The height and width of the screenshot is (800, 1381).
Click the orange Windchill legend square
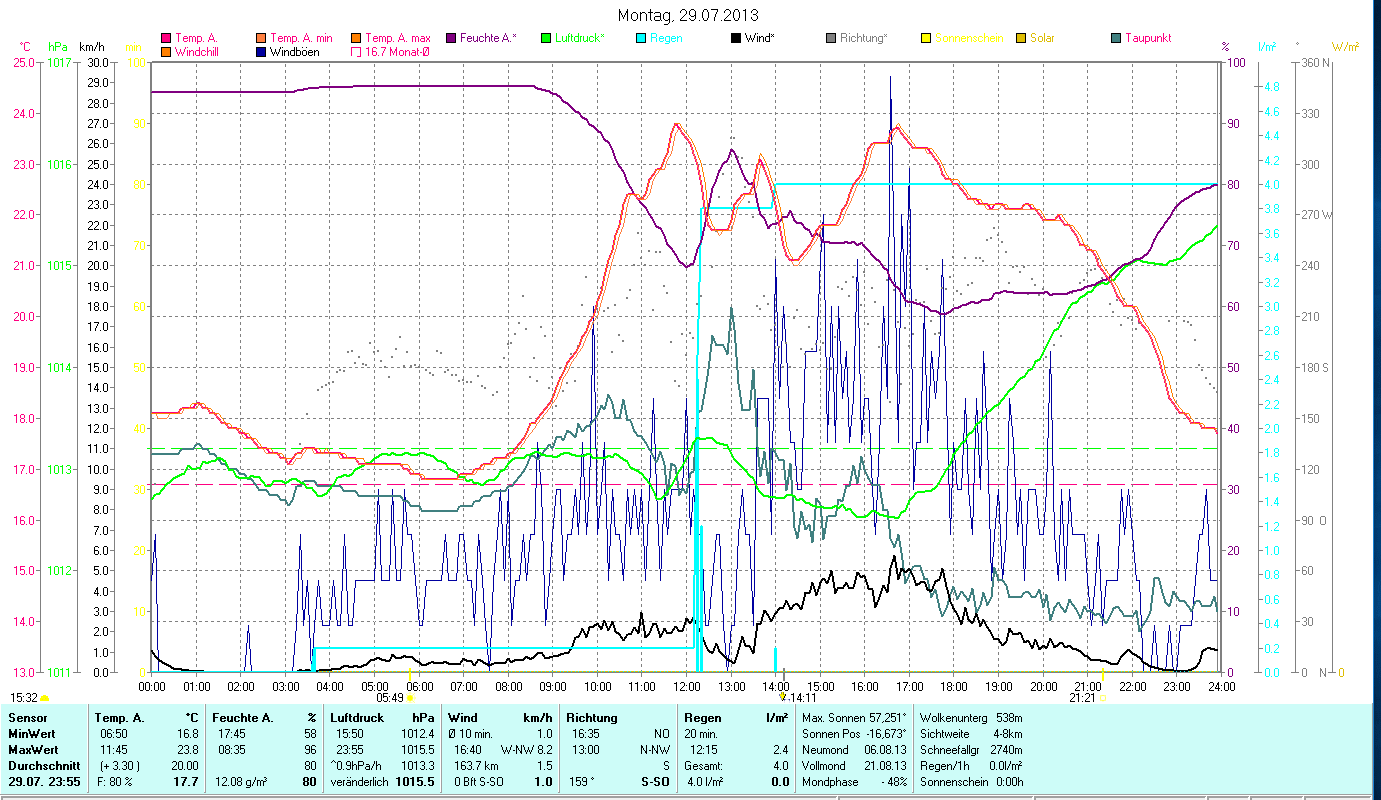pos(166,51)
